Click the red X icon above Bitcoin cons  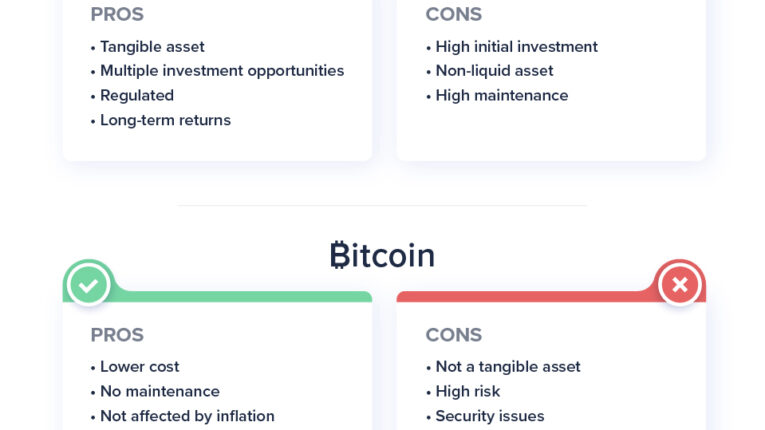click(x=679, y=284)
